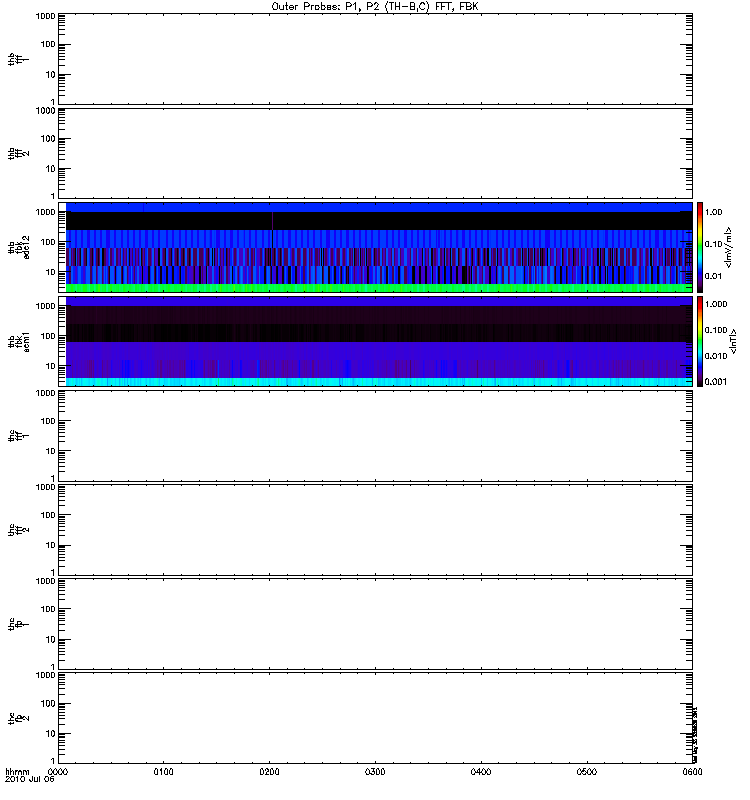
Task: Click the '10' tick of the thc fff 2 panel
Action: tap(50, 545)
